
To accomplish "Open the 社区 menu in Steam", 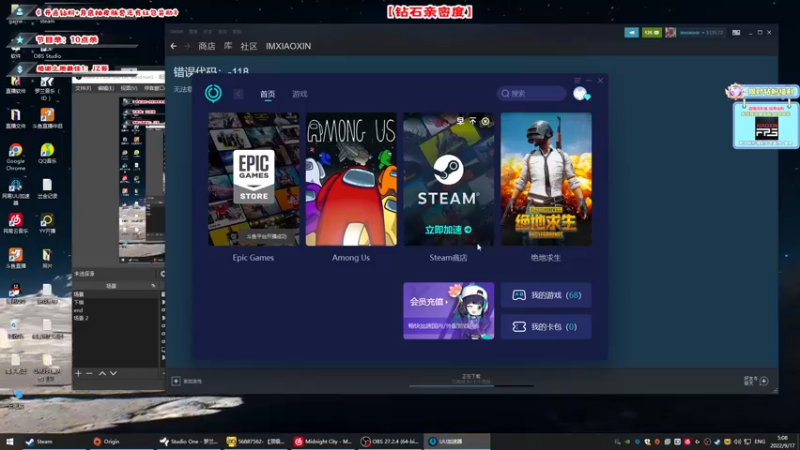I will tap(248, 46).
